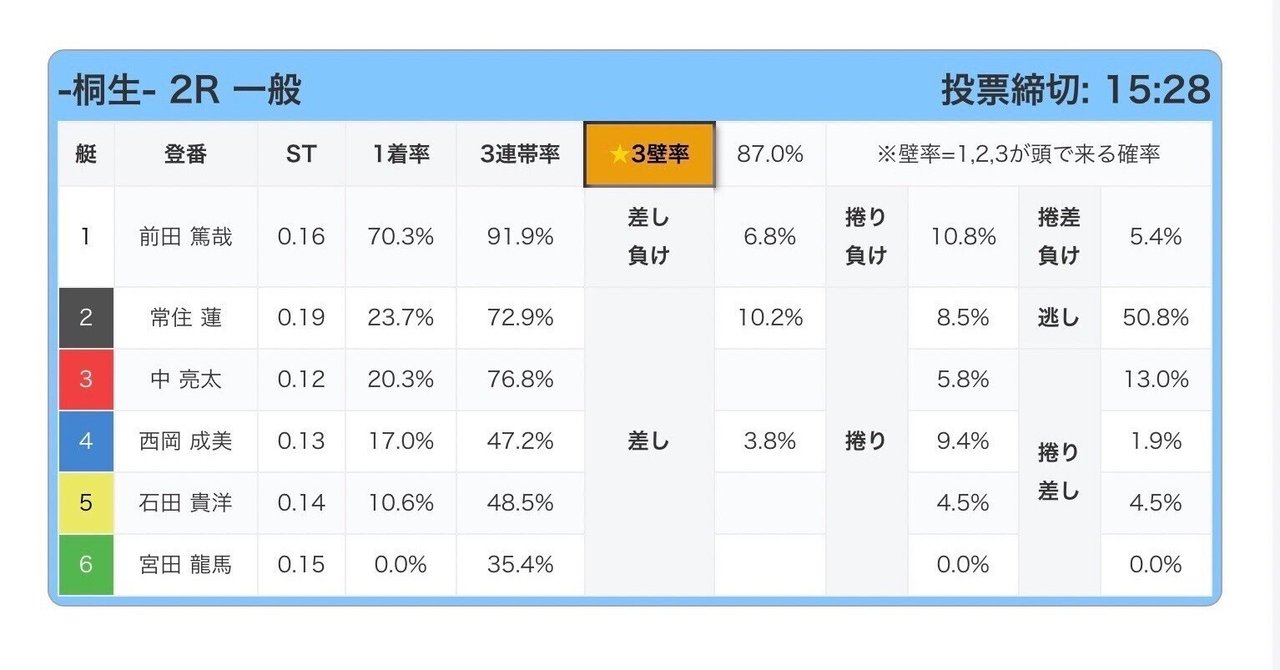Click the 逃し label cell
The height and width of the screenshot is (670, 1280).
tap(1058, 318)
